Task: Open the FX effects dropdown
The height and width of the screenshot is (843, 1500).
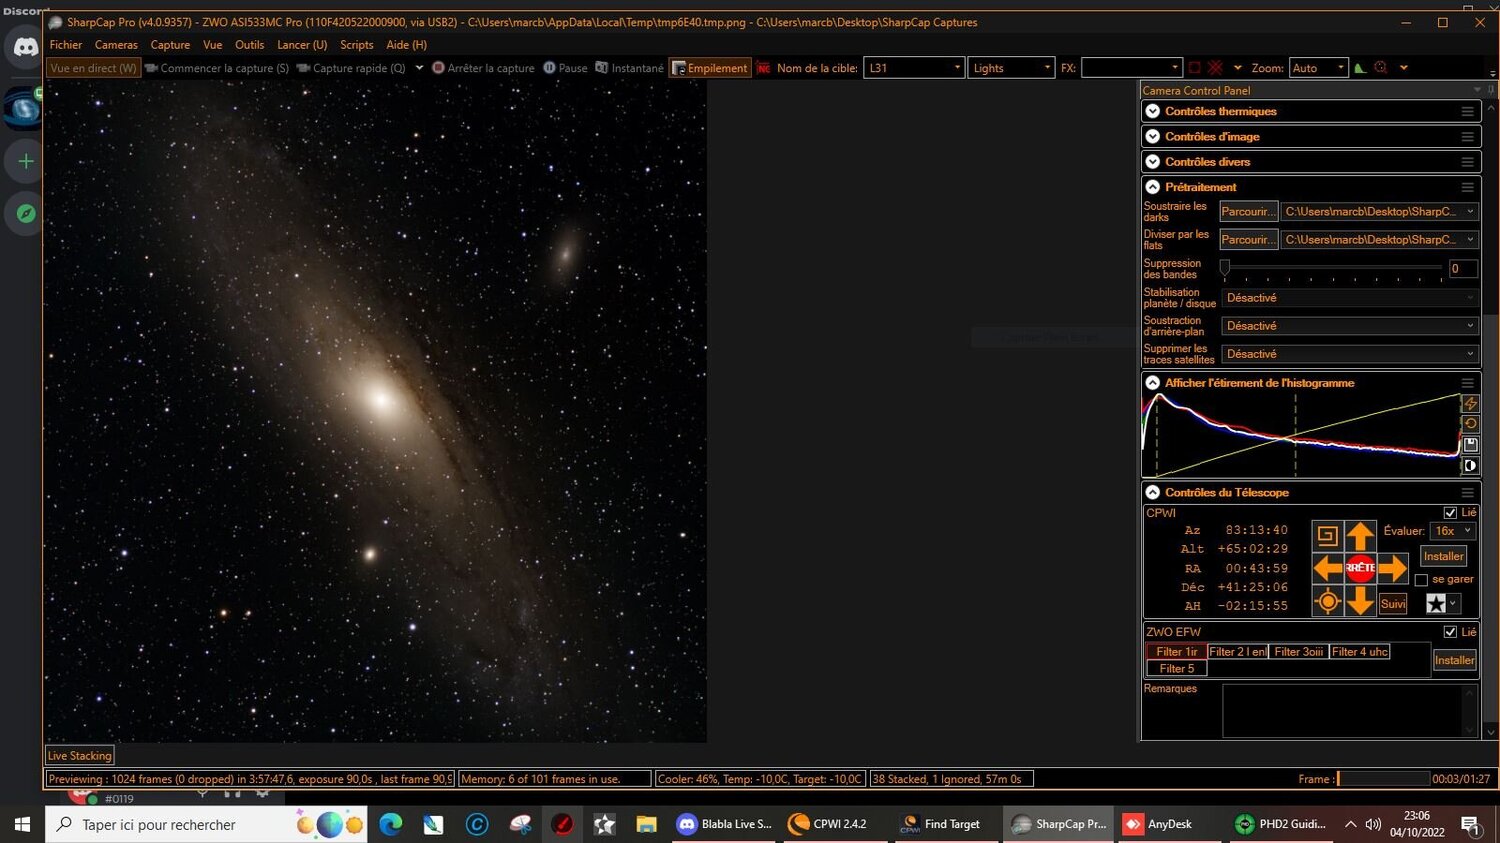Action: pyautogui.click(x=1132, y=68)
